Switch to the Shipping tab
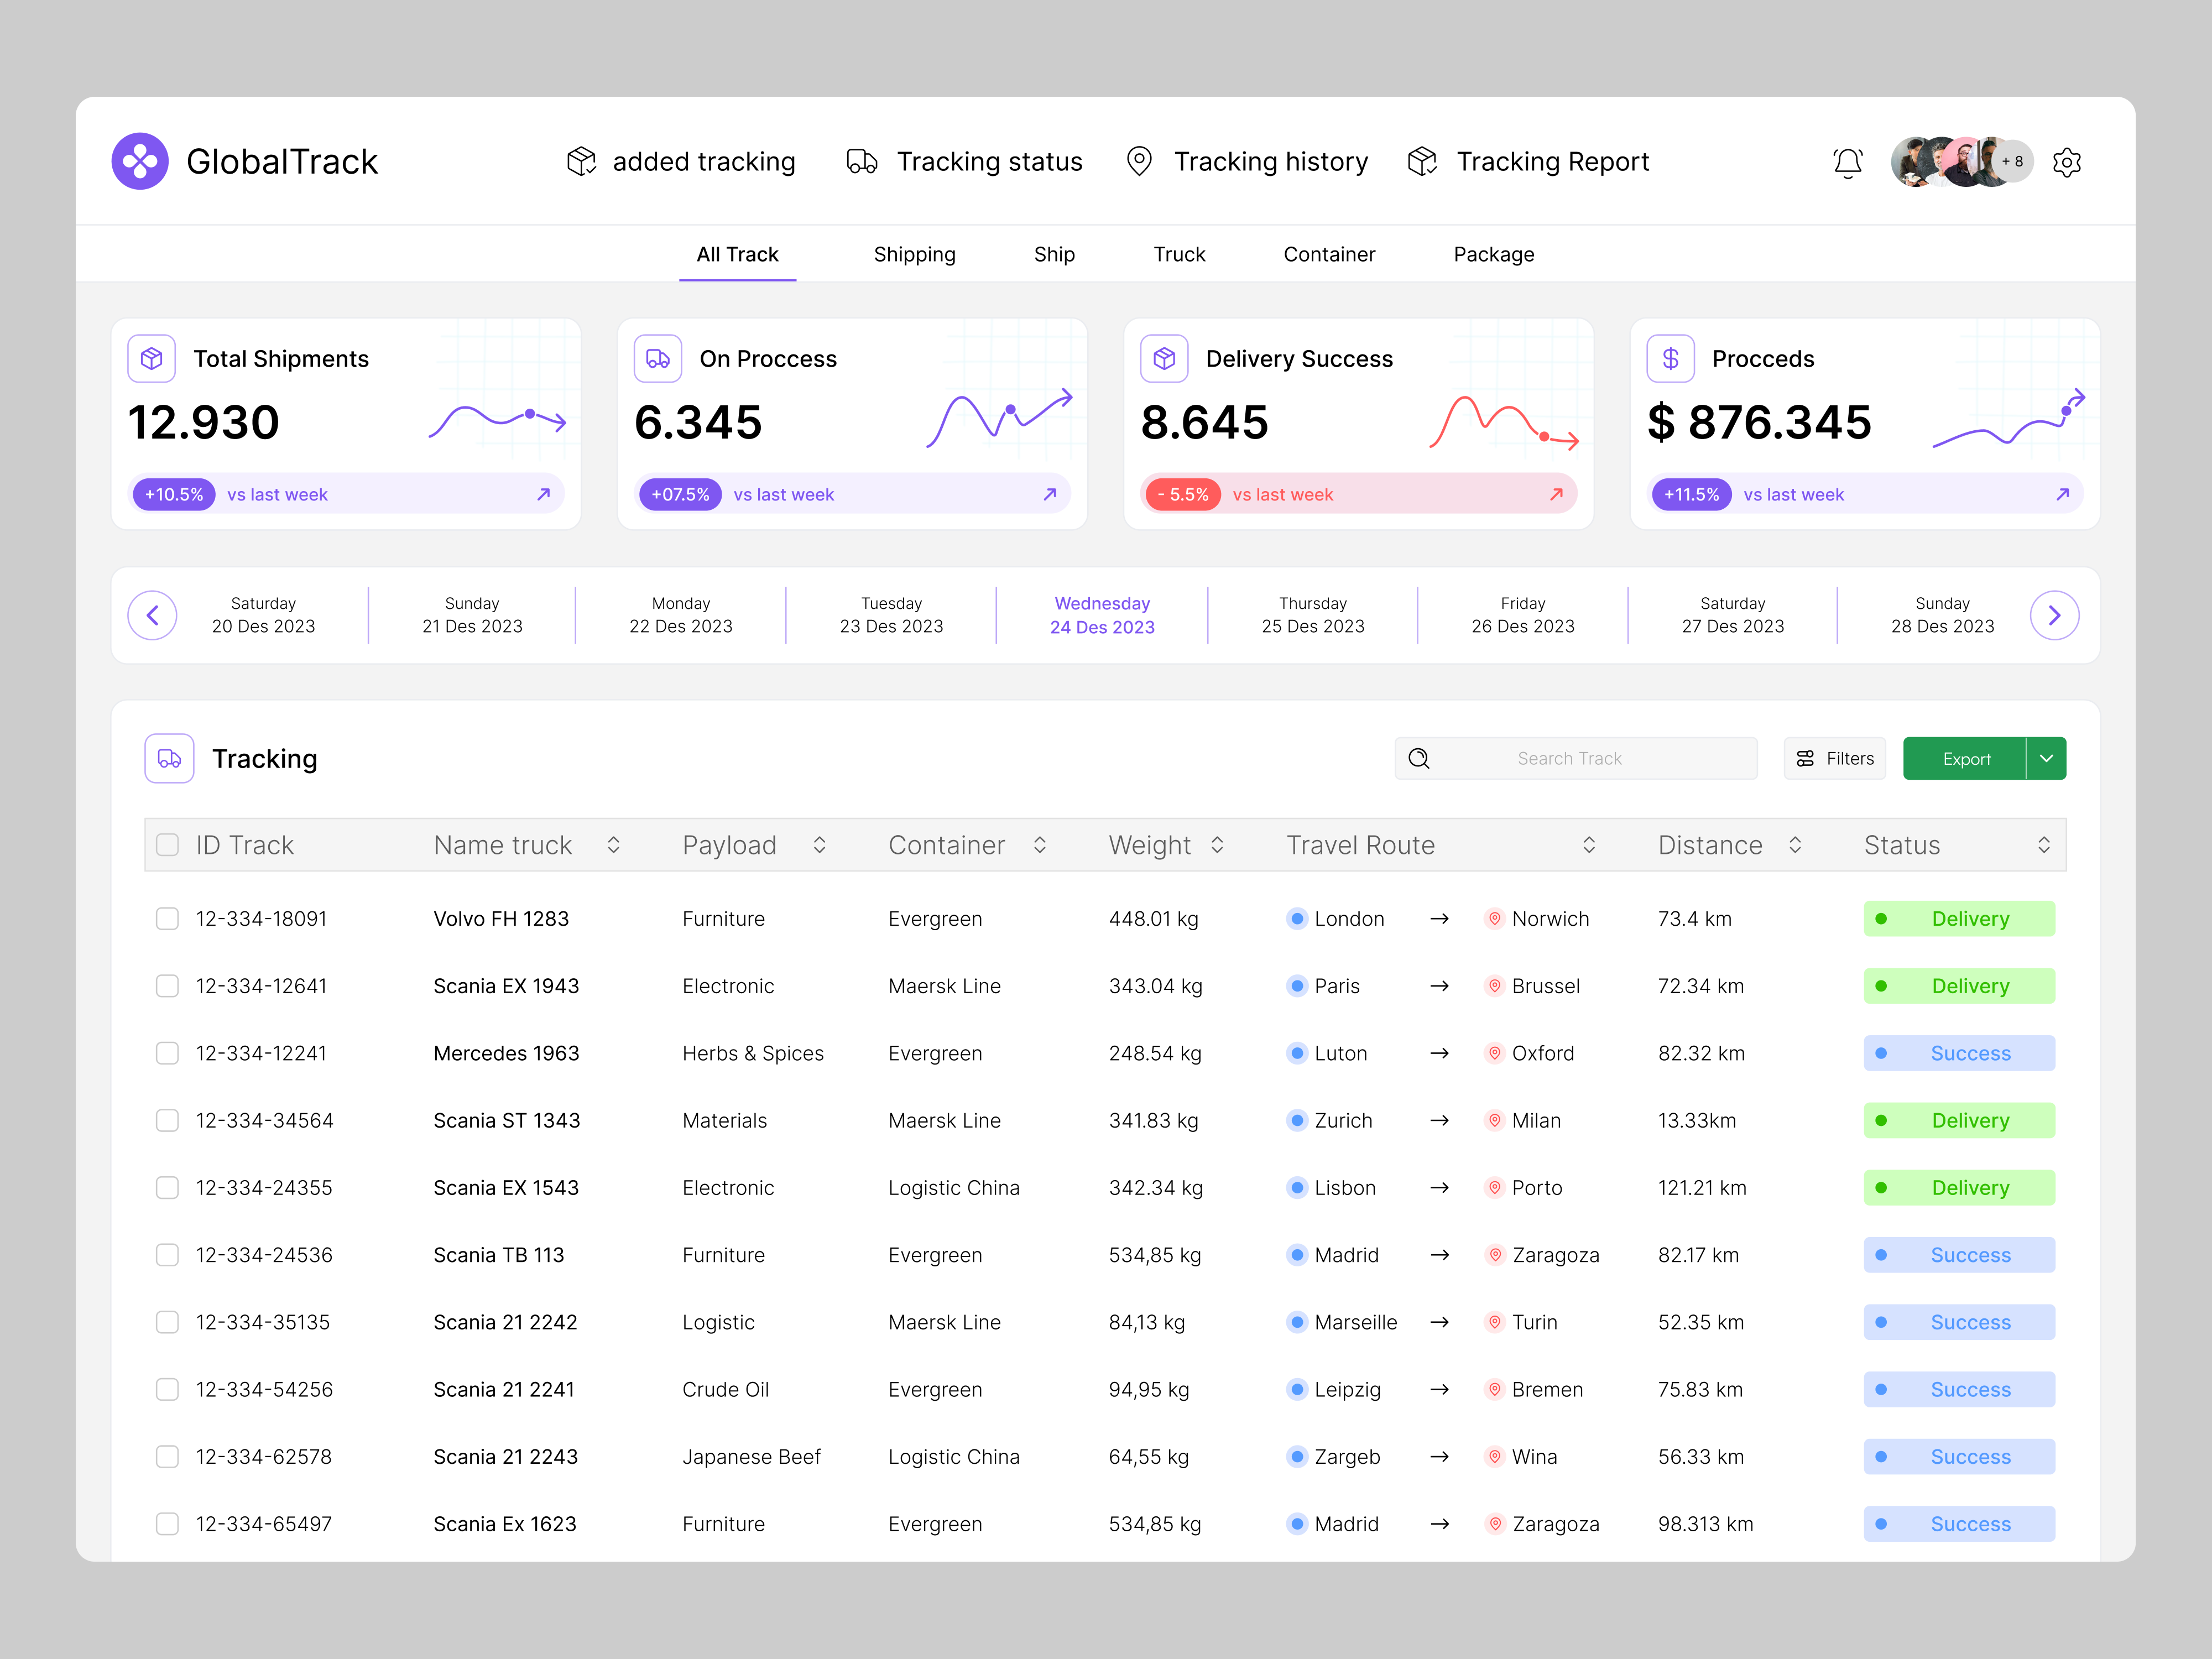This screenshot has width=2212, height=1659. [x=914, y=254]
